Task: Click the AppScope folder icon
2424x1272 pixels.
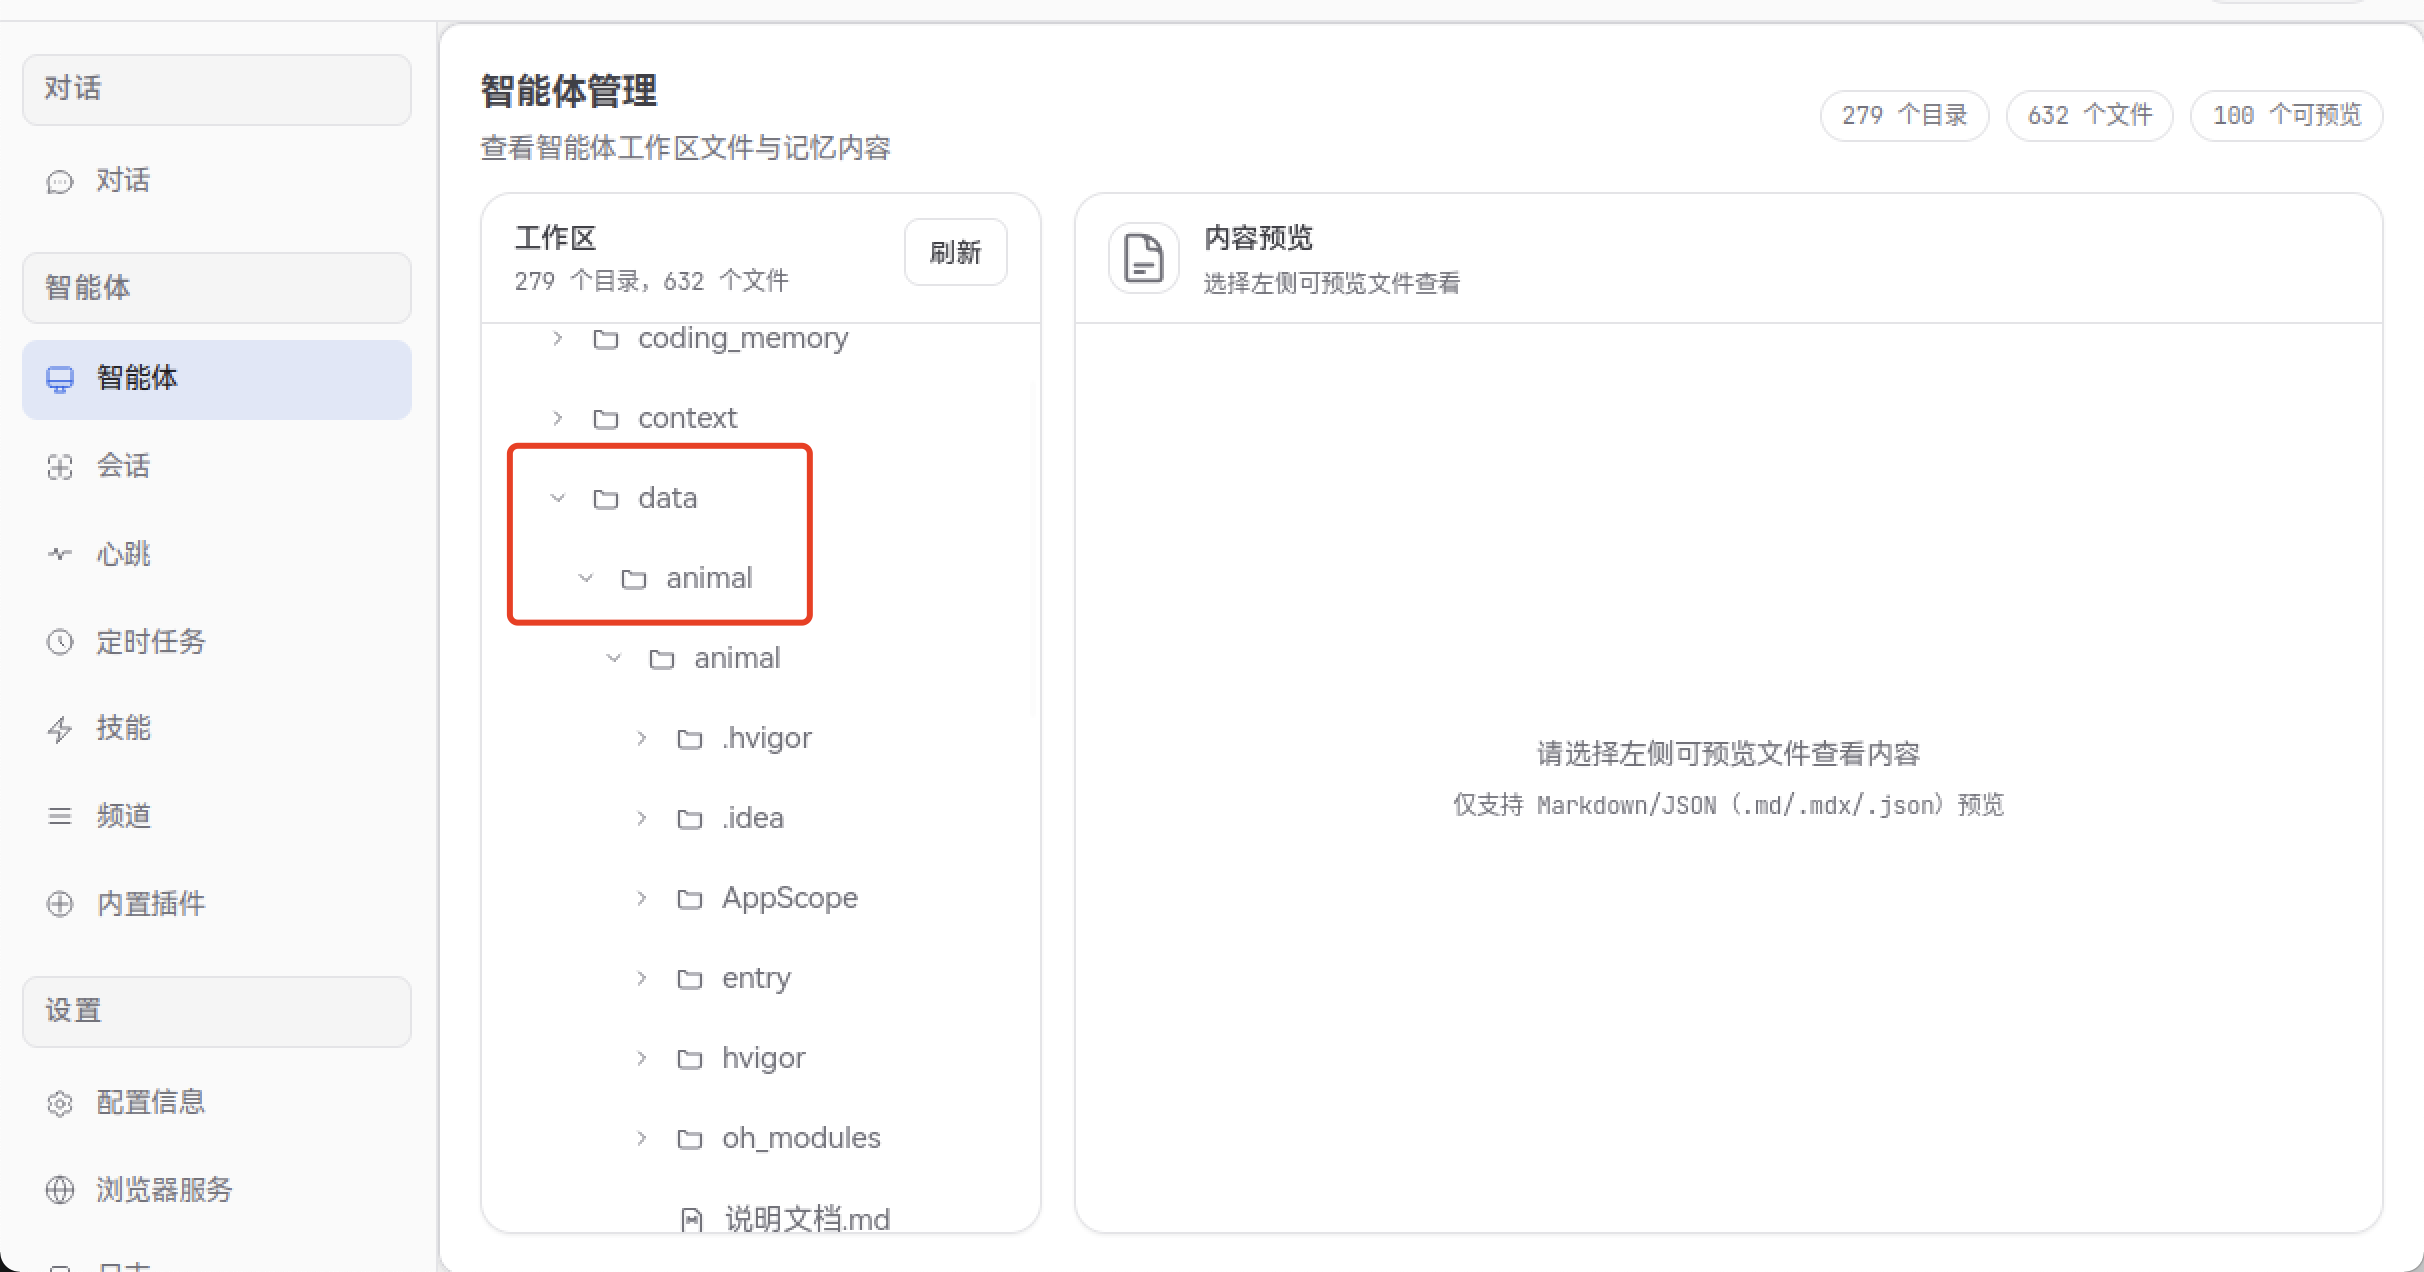Action: [x=690, y=899]
